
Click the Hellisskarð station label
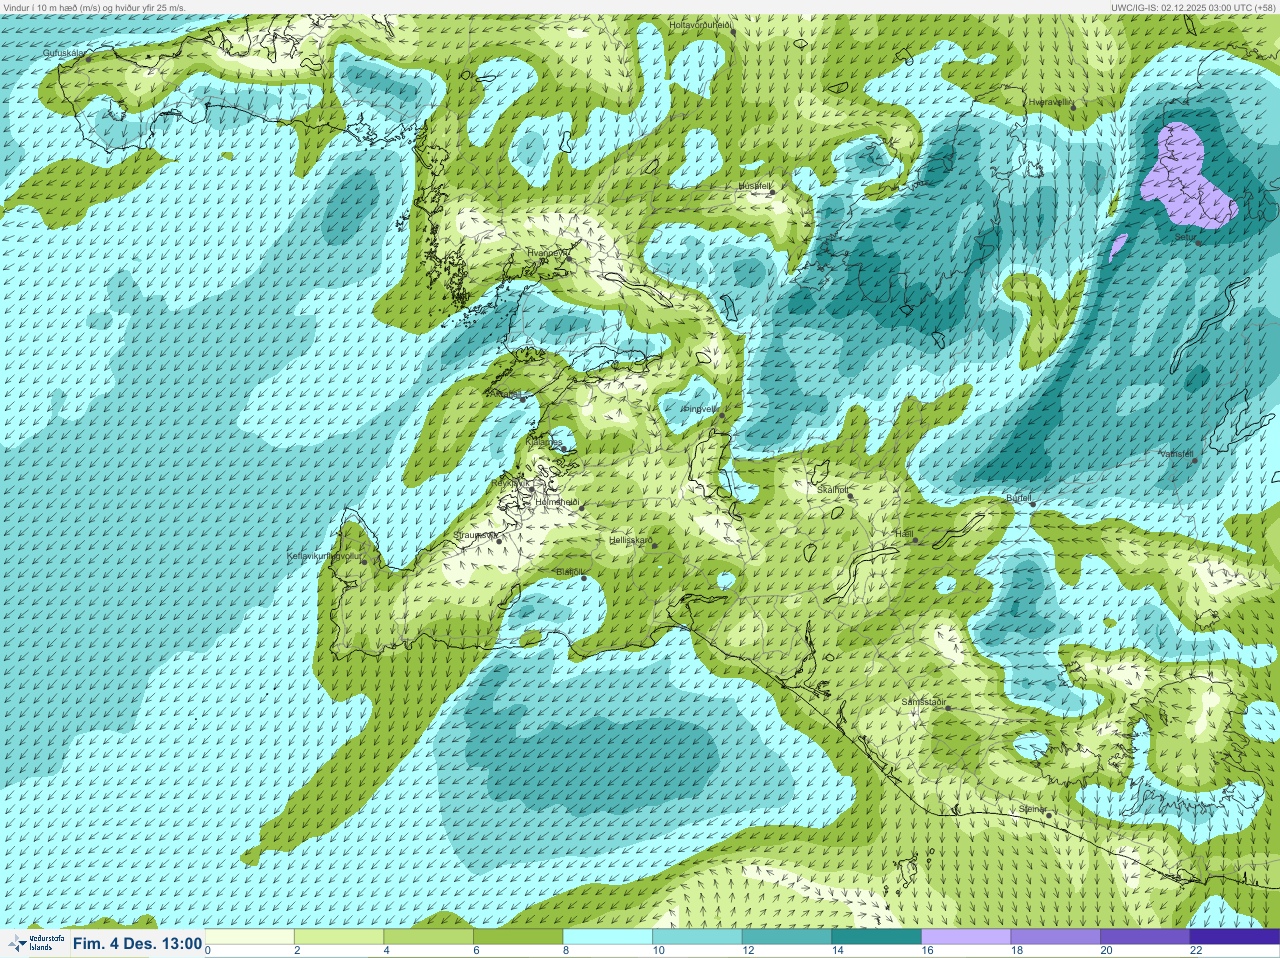631,540
